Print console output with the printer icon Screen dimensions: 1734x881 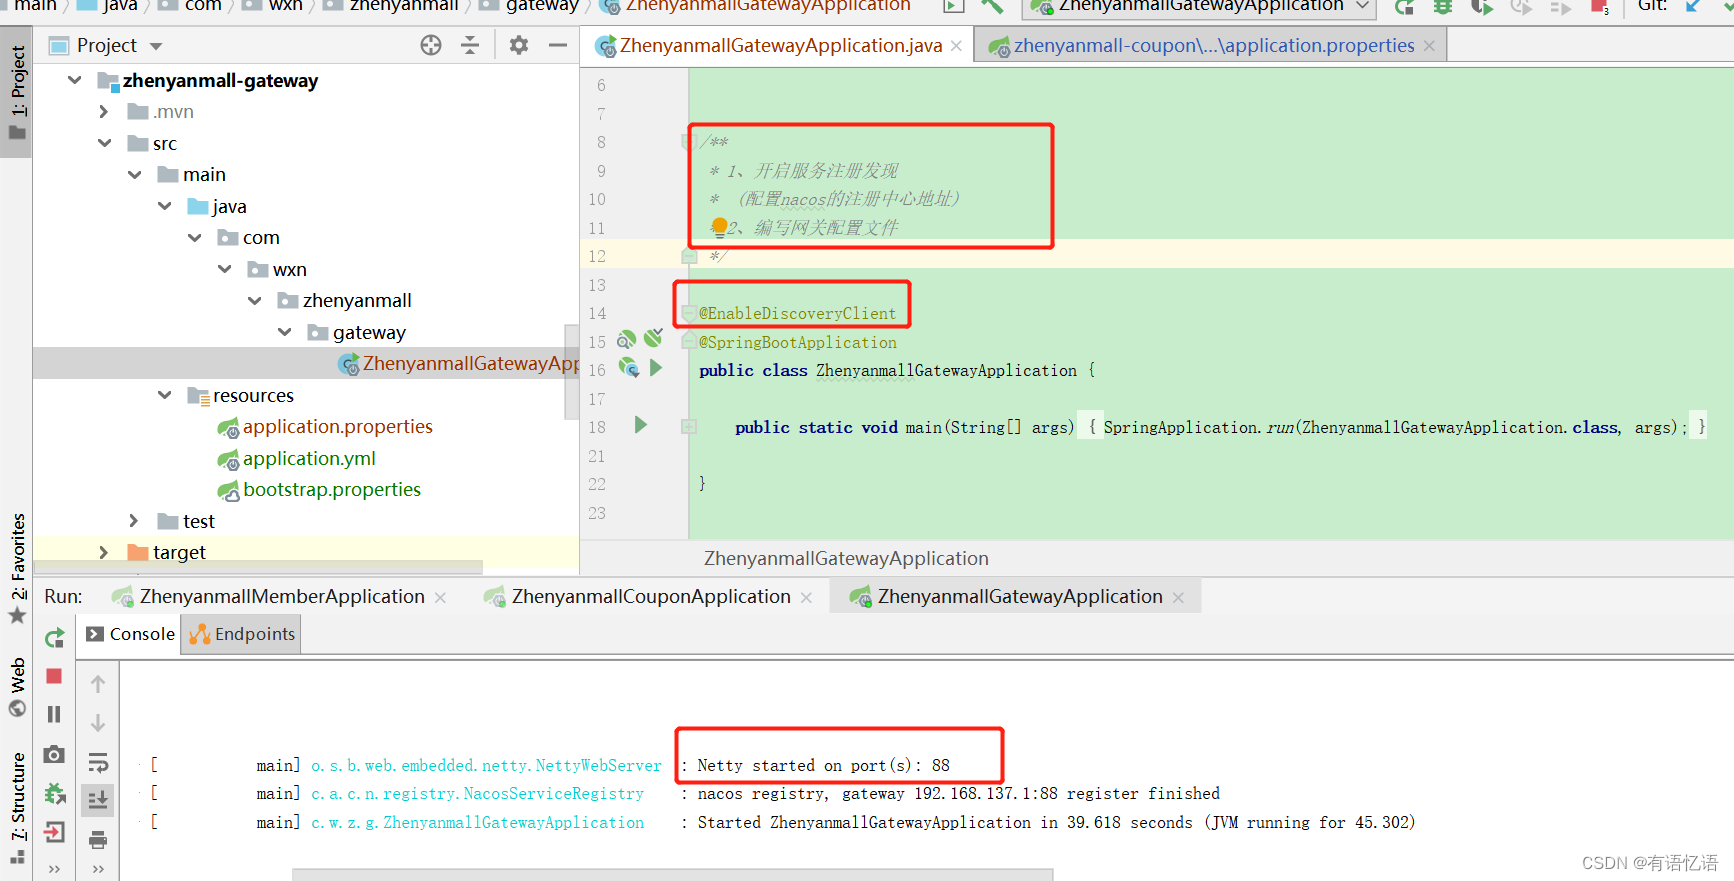coord(98,840)
